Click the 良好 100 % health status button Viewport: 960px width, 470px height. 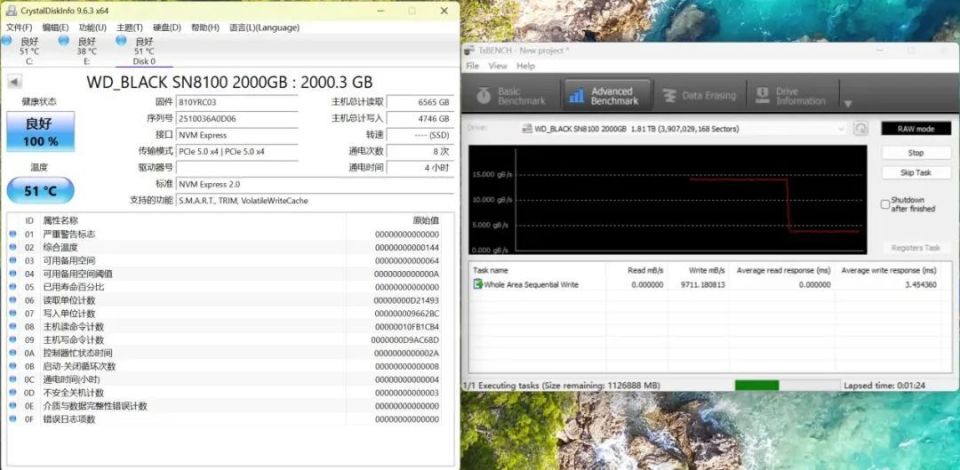coord(40,132)
